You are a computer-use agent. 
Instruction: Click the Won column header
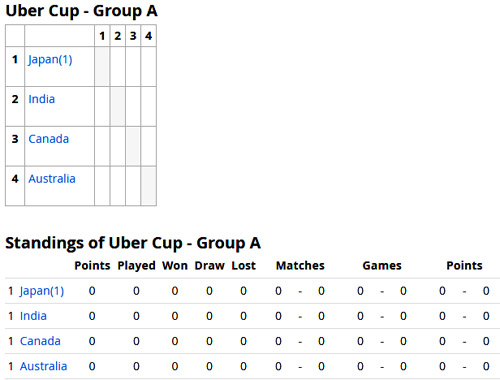(175, 266)
